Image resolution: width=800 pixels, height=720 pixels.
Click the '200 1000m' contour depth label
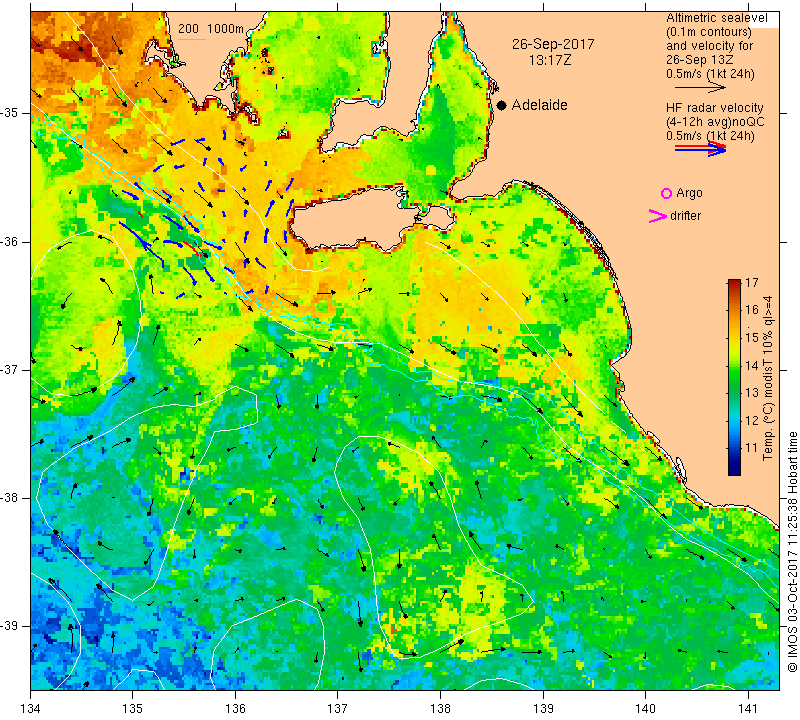pyautogui.click(x=211, y=29)
